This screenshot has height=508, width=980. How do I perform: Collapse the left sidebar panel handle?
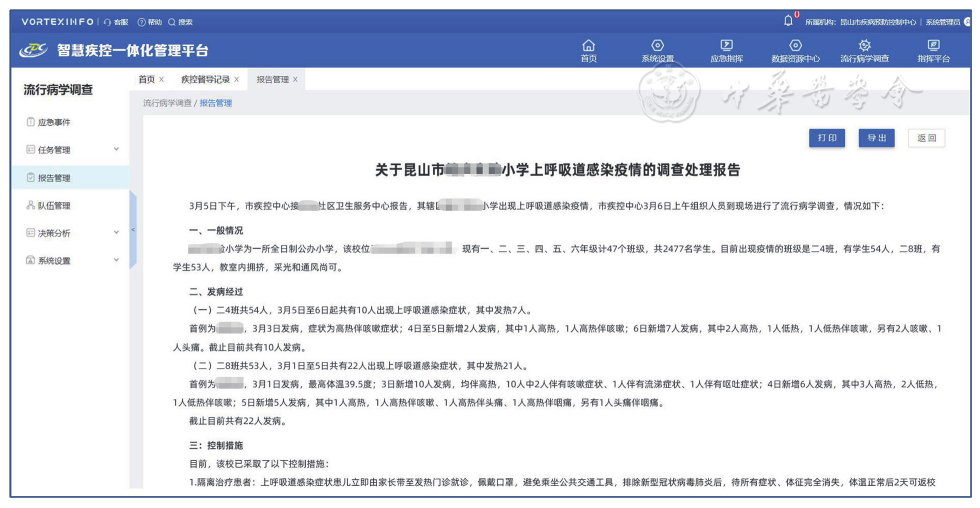click(133, 230)
